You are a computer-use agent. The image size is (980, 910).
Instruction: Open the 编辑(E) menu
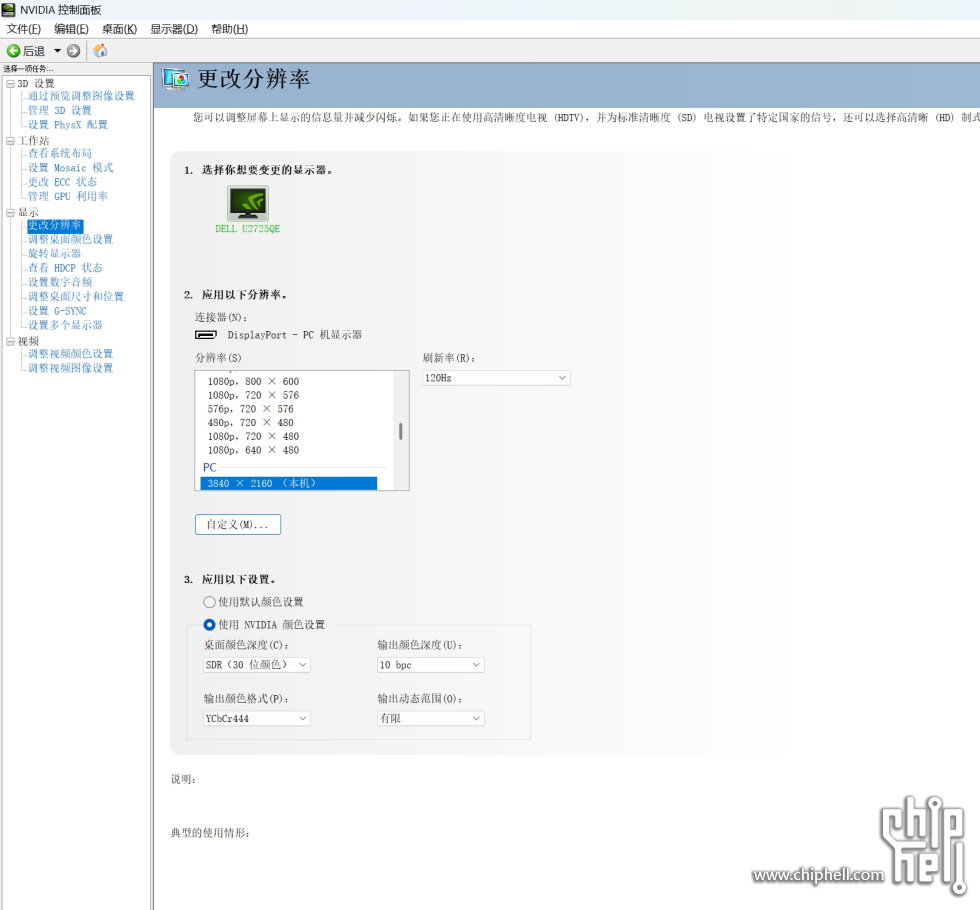pyautogui.click(x=71, y=29)
